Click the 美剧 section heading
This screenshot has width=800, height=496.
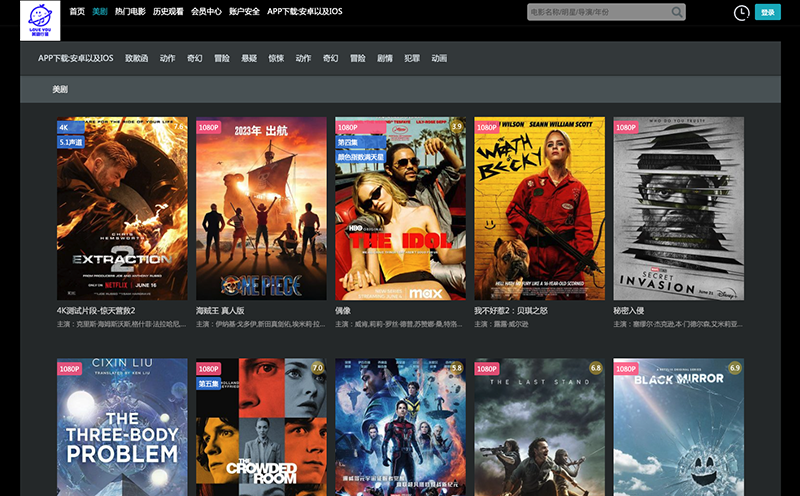(x=60, y=89)
